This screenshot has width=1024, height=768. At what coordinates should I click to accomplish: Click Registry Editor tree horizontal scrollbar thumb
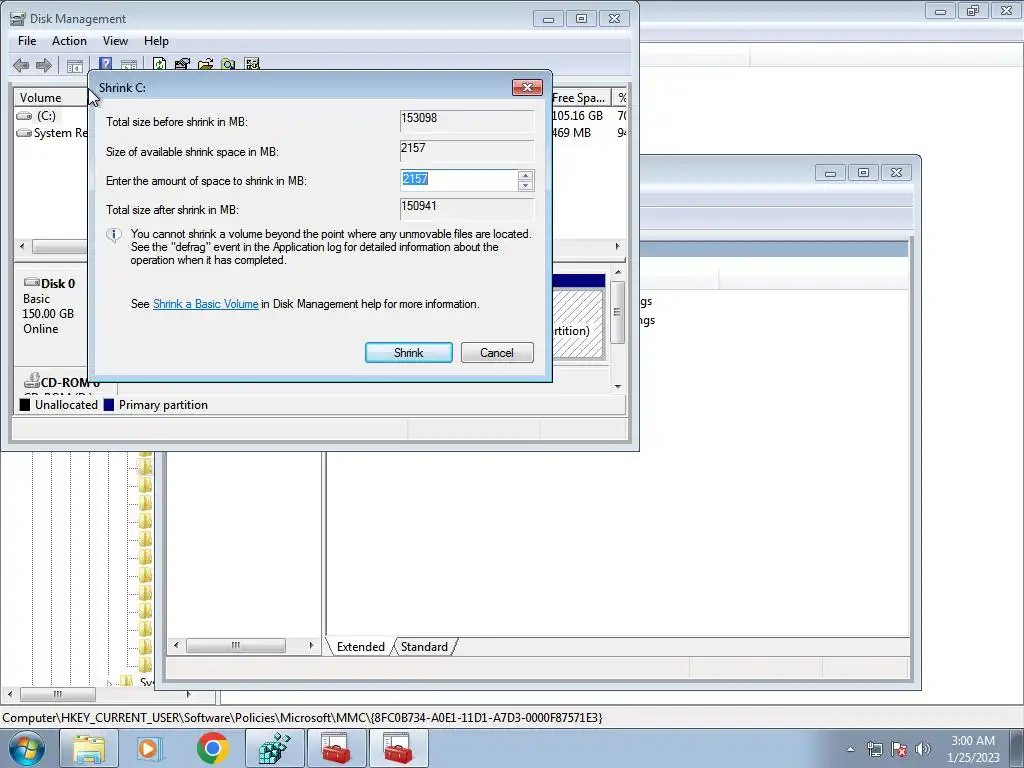click(x=57, y=694)
